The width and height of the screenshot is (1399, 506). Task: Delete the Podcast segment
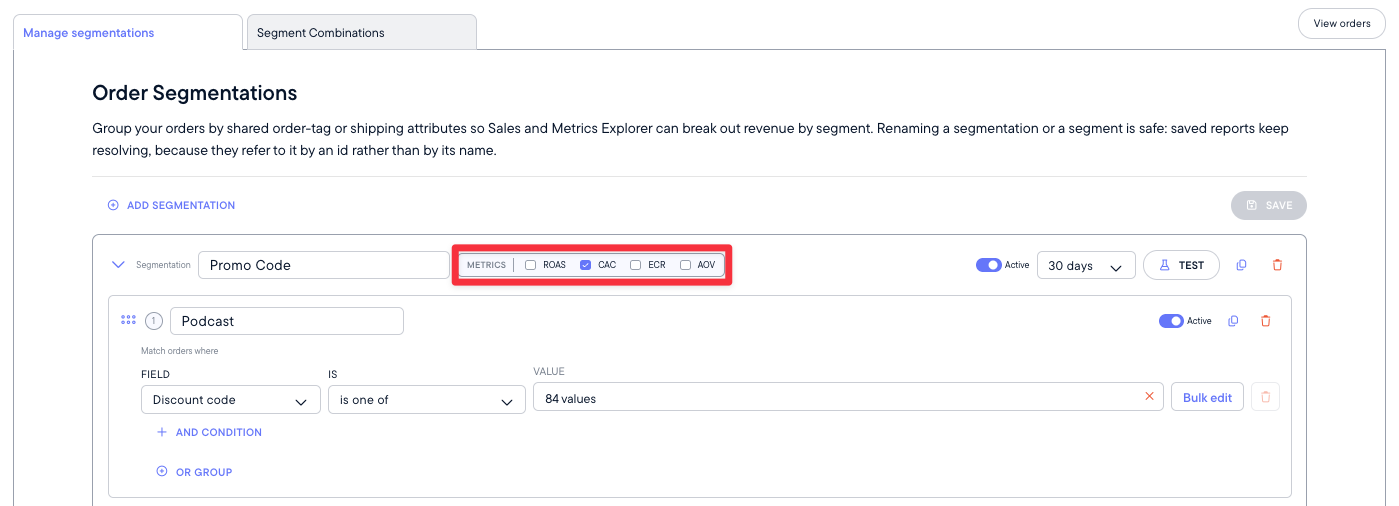tap(1266, 321)
